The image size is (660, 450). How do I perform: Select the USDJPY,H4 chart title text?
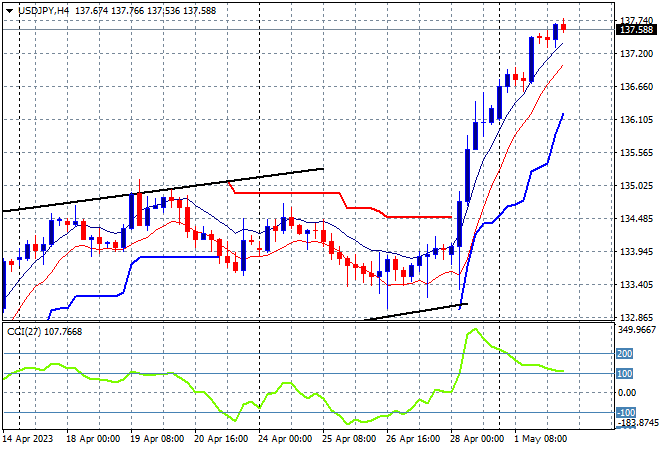pyautogui.click(x=43, y=11)
